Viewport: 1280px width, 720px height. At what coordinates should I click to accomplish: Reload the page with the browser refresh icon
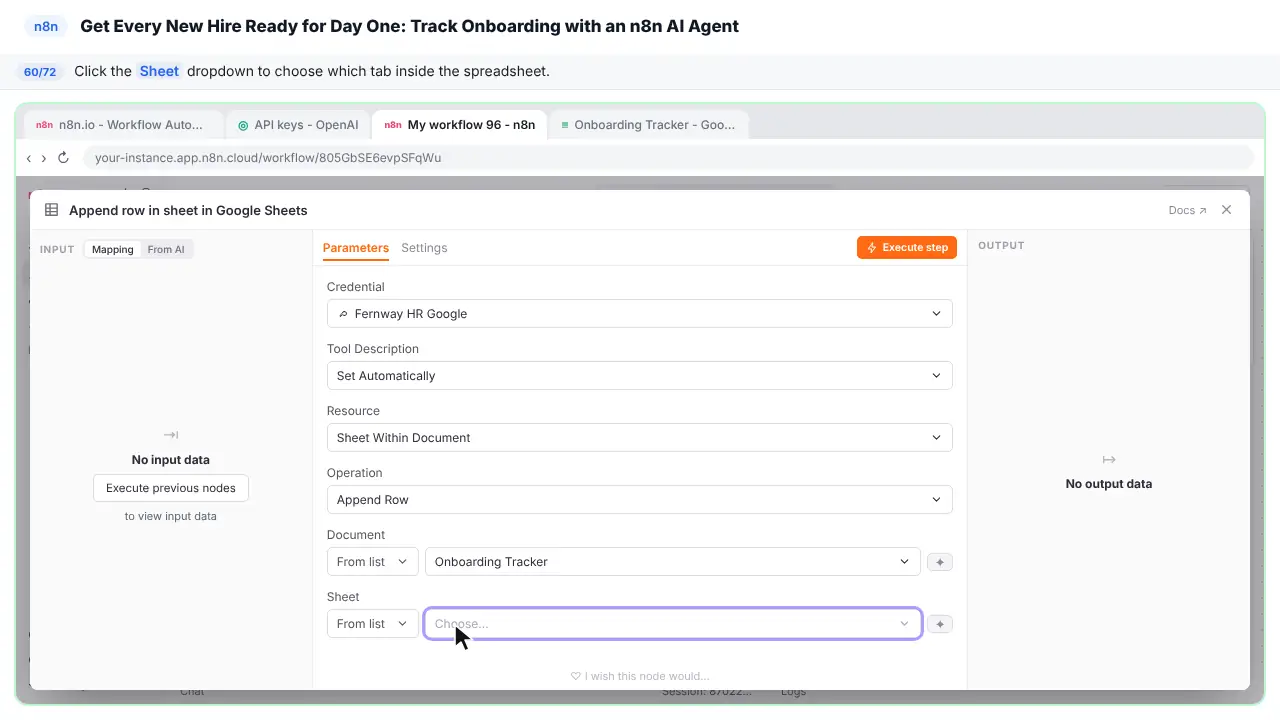(63, 158)
